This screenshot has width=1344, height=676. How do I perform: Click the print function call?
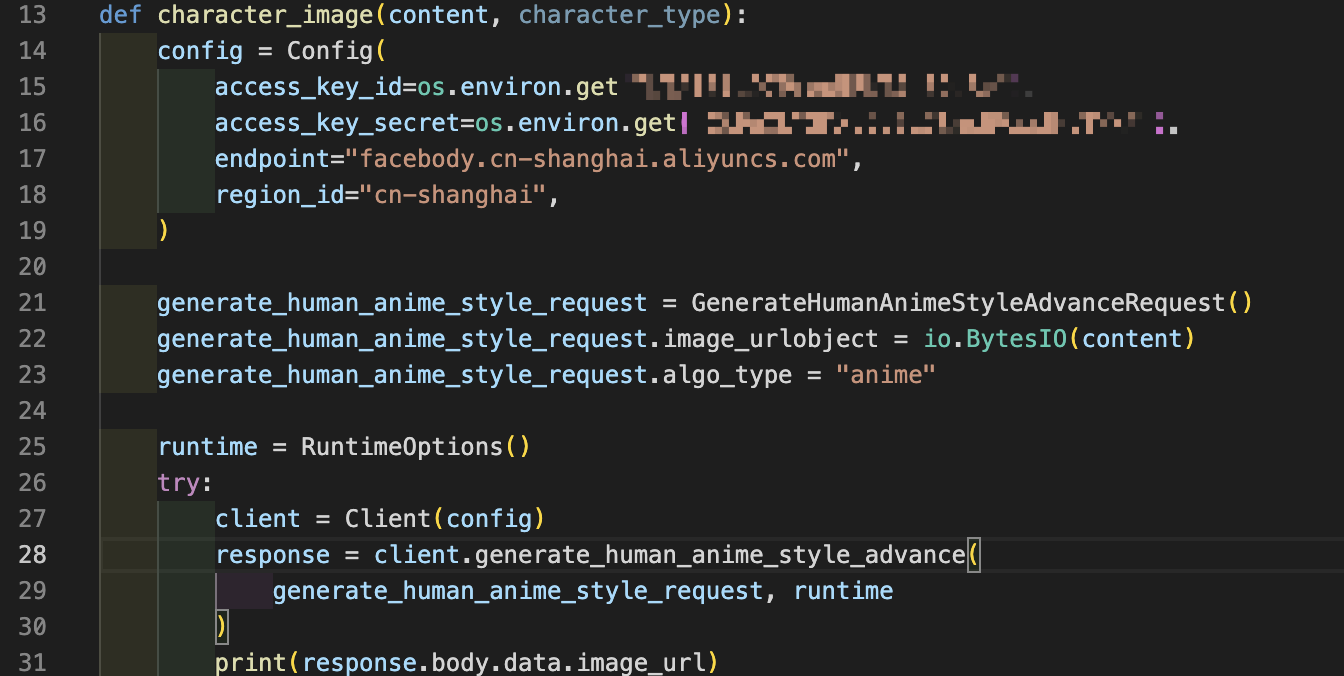[x=251, y=663]
